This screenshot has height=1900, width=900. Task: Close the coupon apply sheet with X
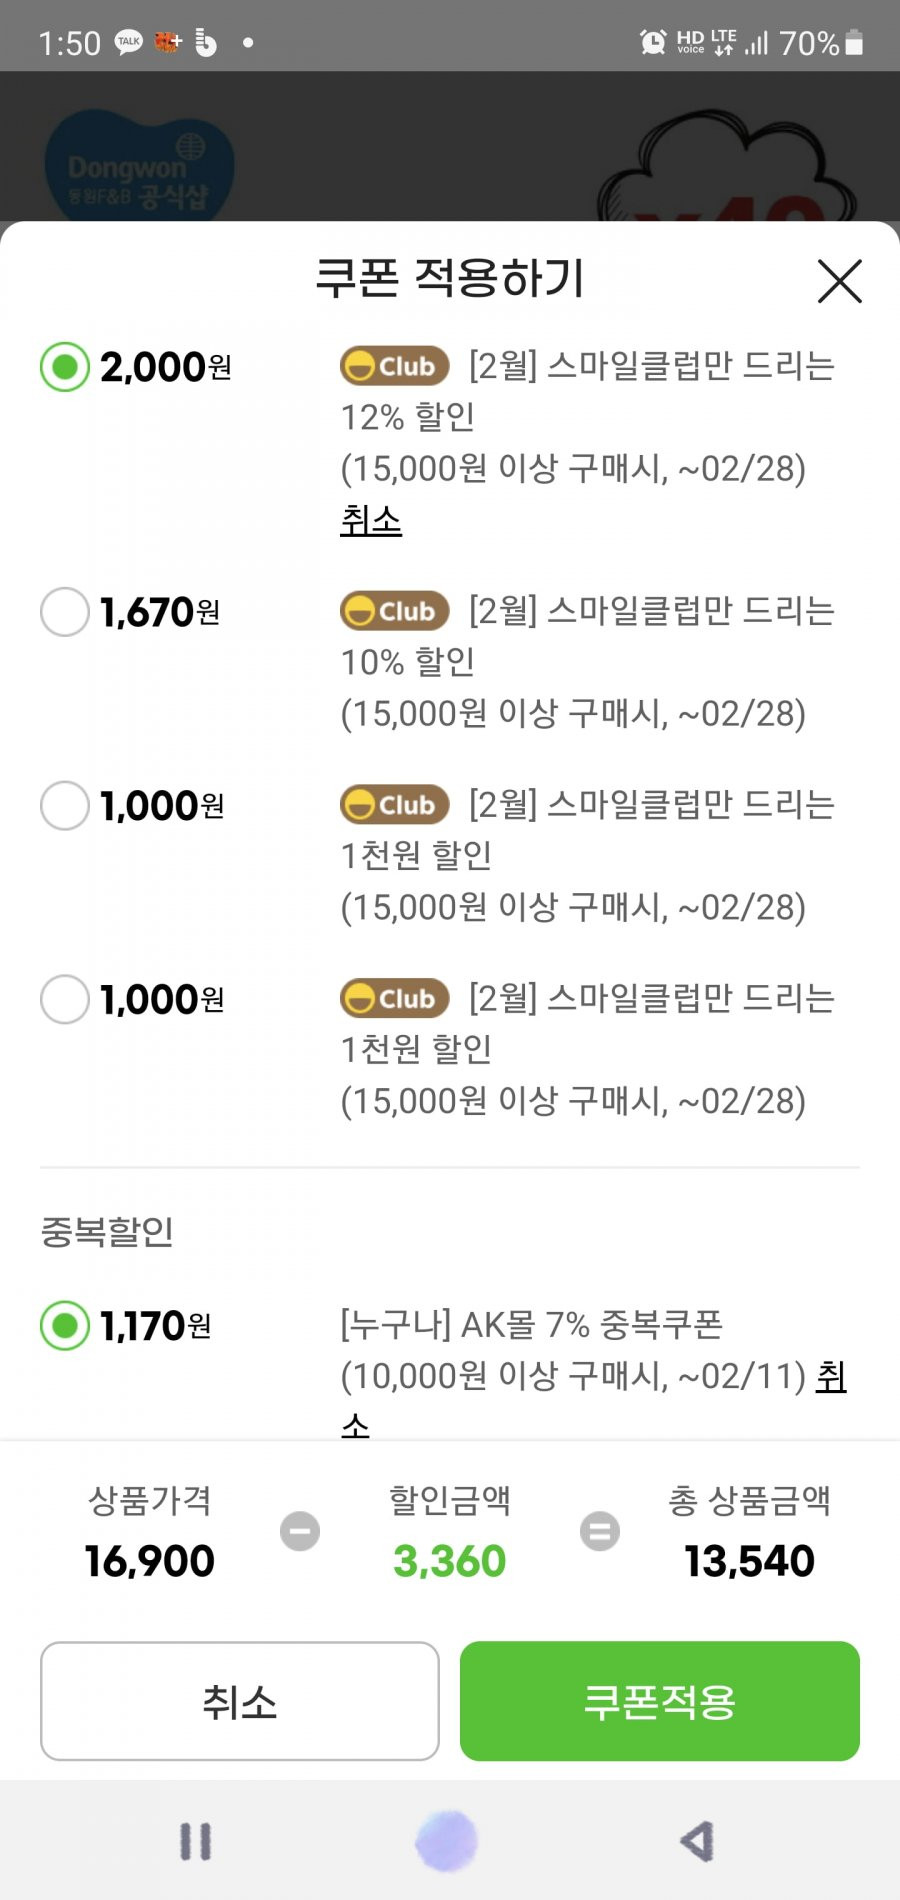(839, 281)
